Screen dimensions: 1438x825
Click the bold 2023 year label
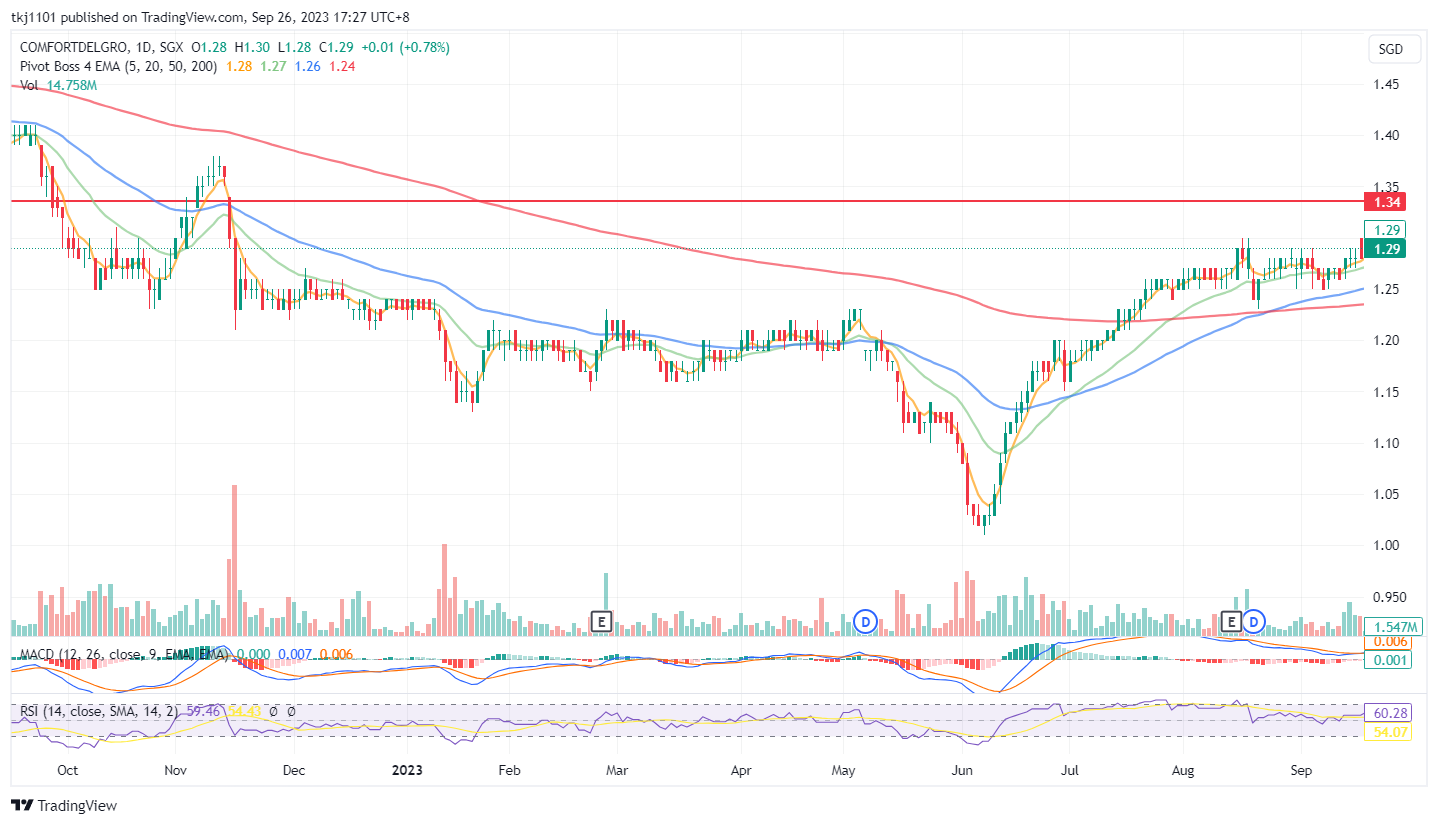pos(408,771)
